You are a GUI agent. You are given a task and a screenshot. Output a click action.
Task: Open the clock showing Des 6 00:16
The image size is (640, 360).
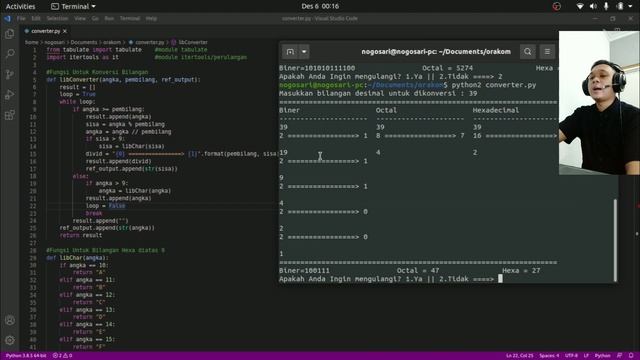320,6
